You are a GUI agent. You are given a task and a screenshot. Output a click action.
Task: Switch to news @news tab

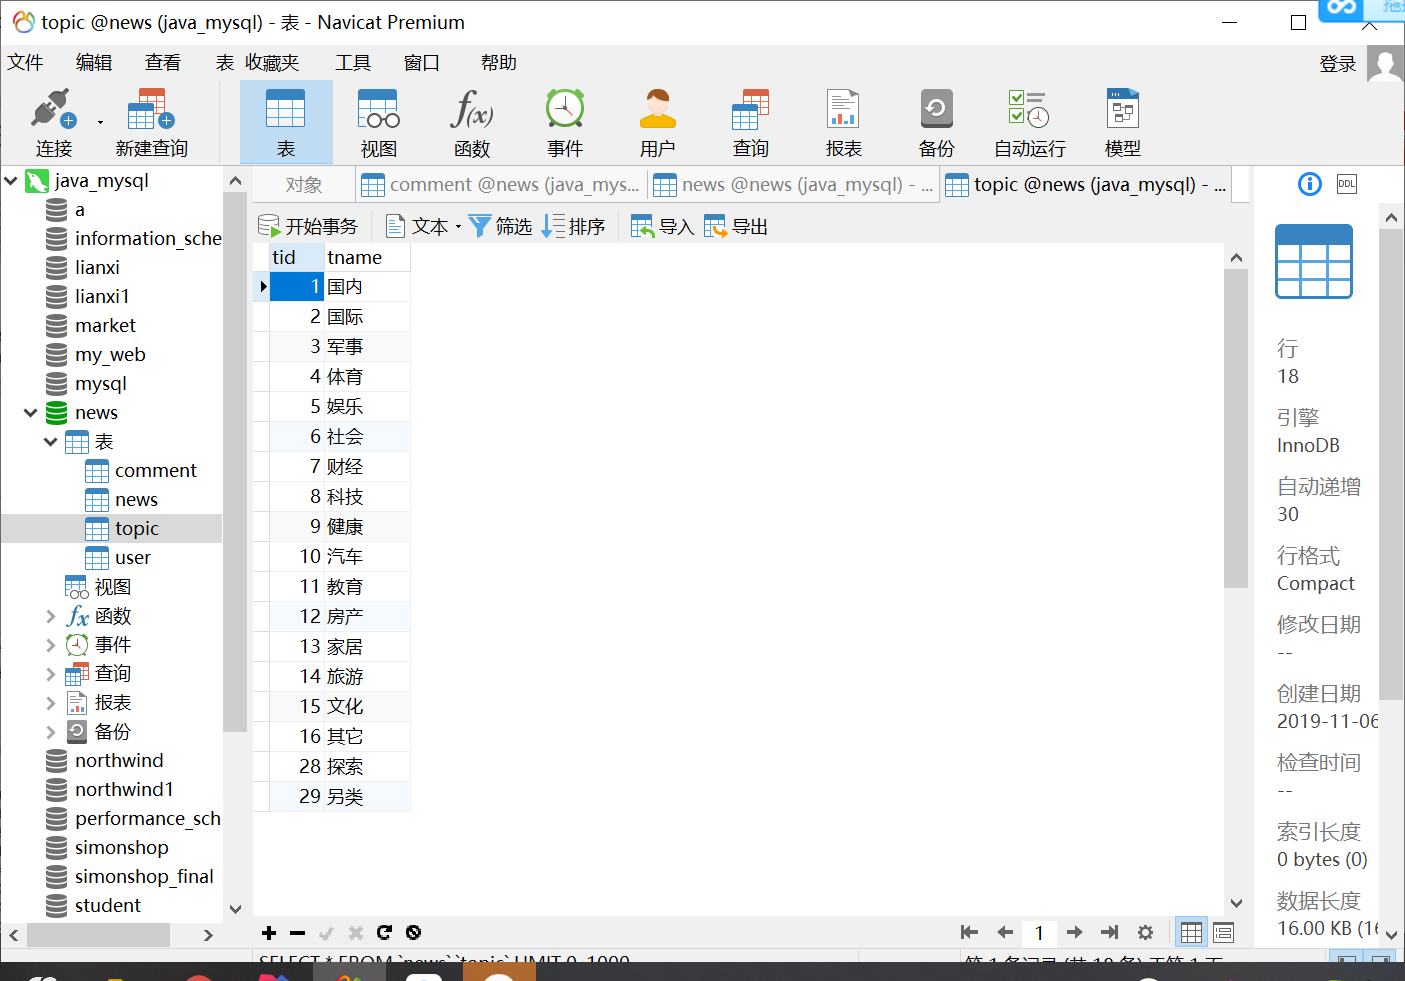pos(794,185)
